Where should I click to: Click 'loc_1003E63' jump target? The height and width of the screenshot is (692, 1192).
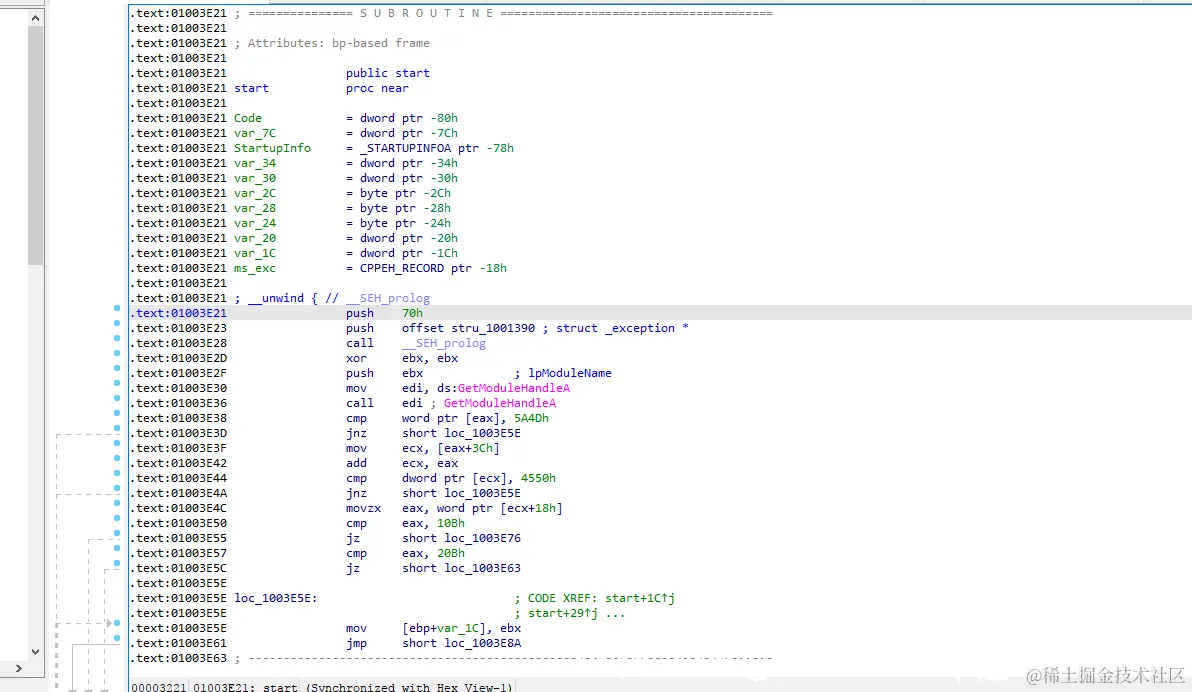coord(483,568)
